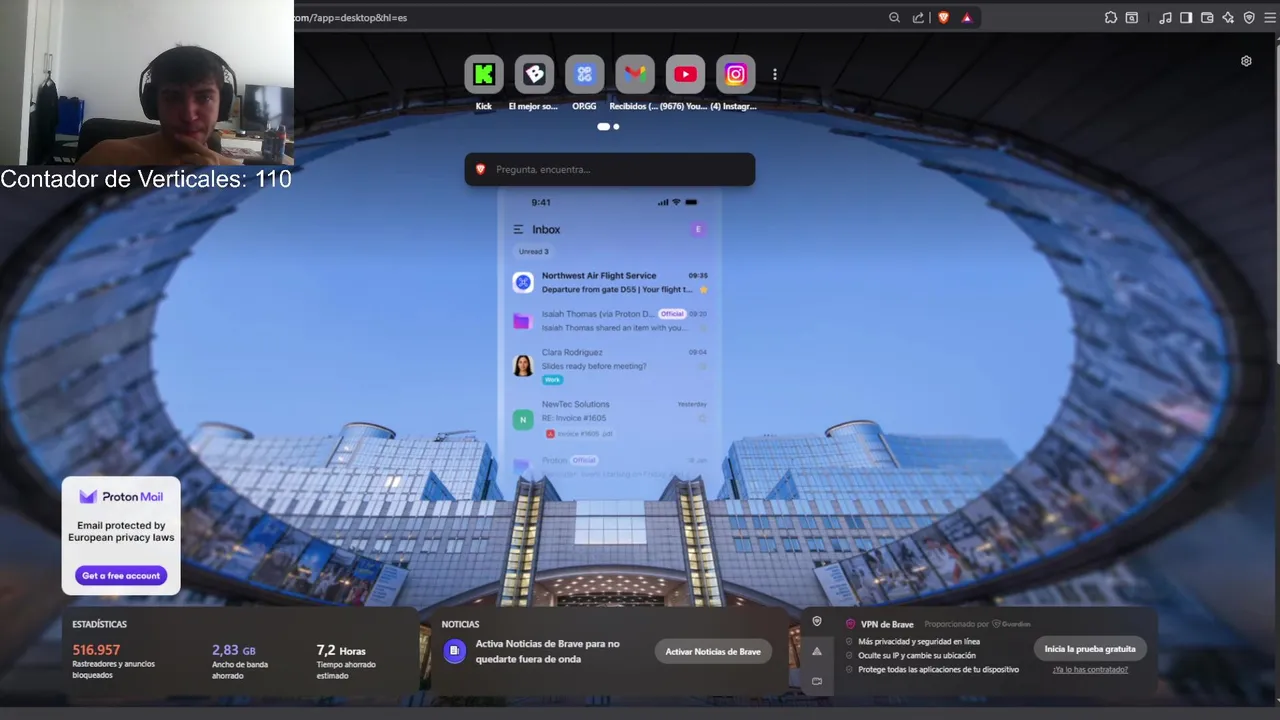Click the Proton Mail logo
This screenshot has width=1280, height=720.
click(x=121, y=496)
